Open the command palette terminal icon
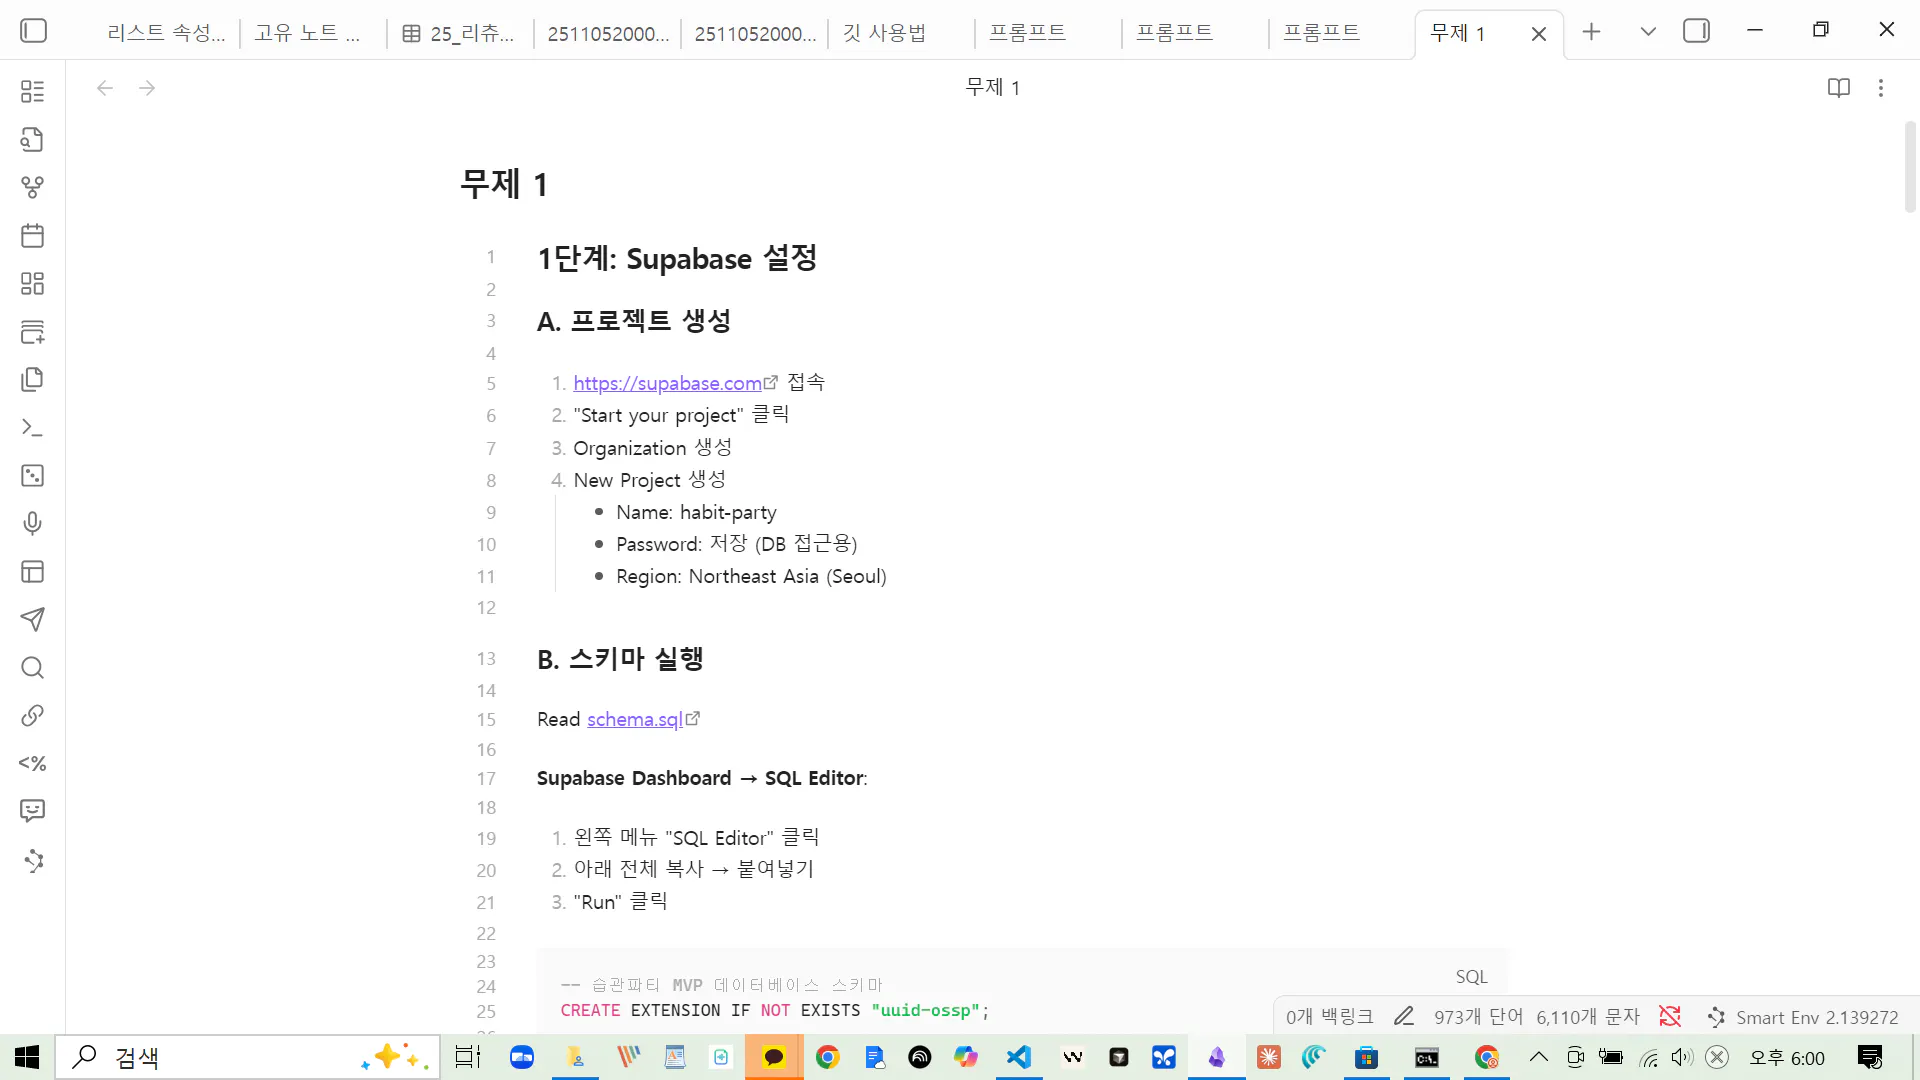This screenshot has width=1920, height=1080. [x=32, y=427]
